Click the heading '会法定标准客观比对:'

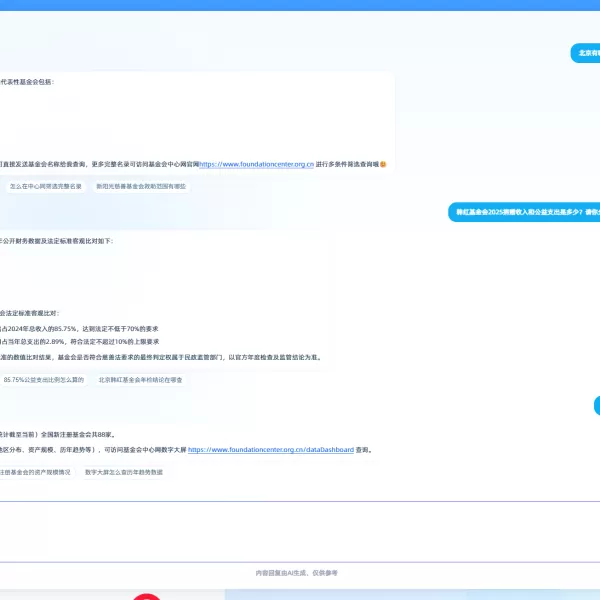click(29, 313)
